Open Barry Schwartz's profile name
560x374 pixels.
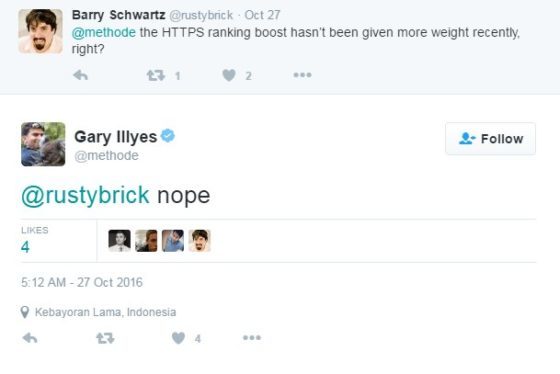coord(118,15)
